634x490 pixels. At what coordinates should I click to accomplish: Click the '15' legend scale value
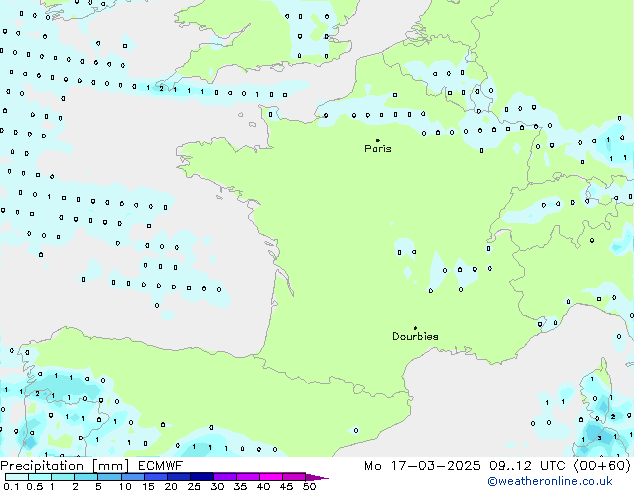(x=148, y=486)
